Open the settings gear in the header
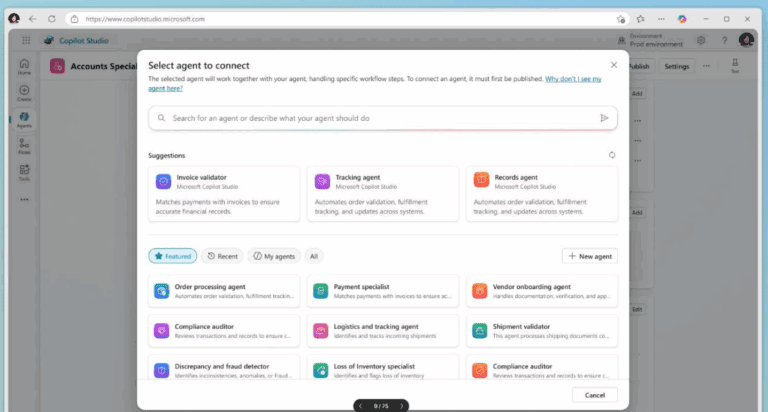The image size is (768, 412). (x=701, y=40)
